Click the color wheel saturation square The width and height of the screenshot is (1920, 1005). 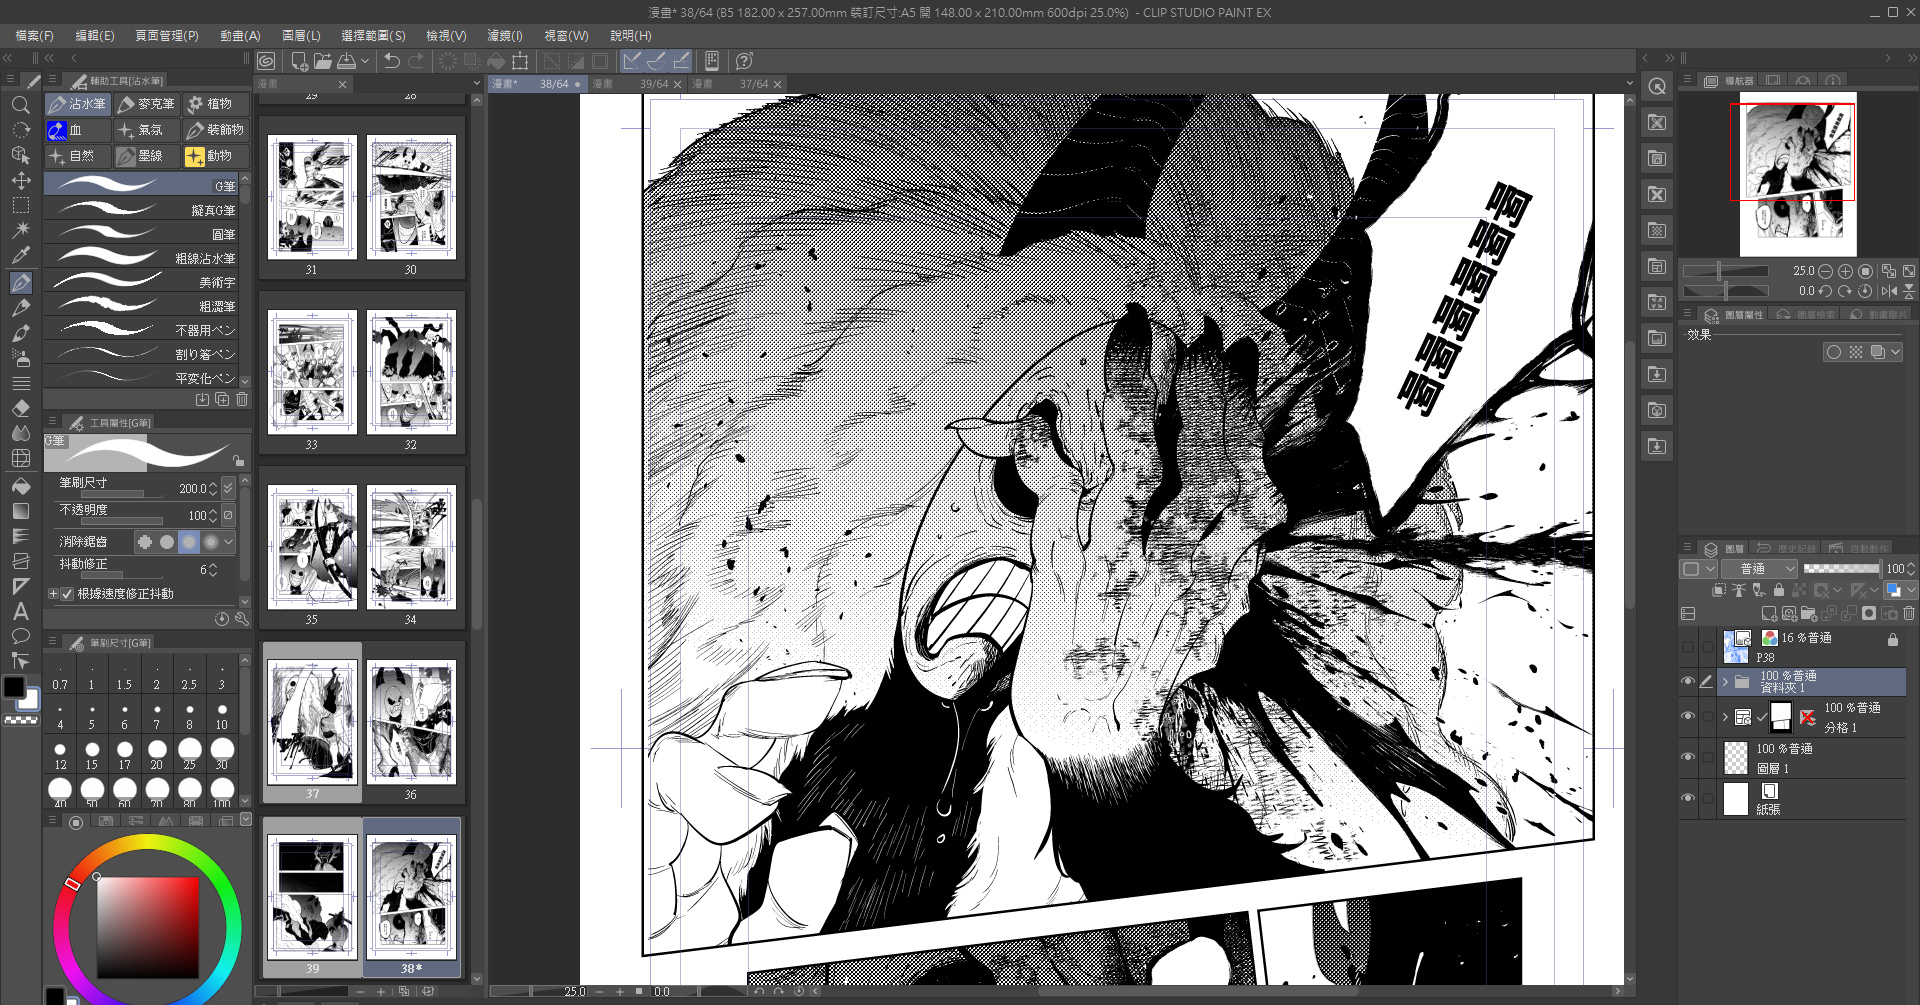(148, 928)
